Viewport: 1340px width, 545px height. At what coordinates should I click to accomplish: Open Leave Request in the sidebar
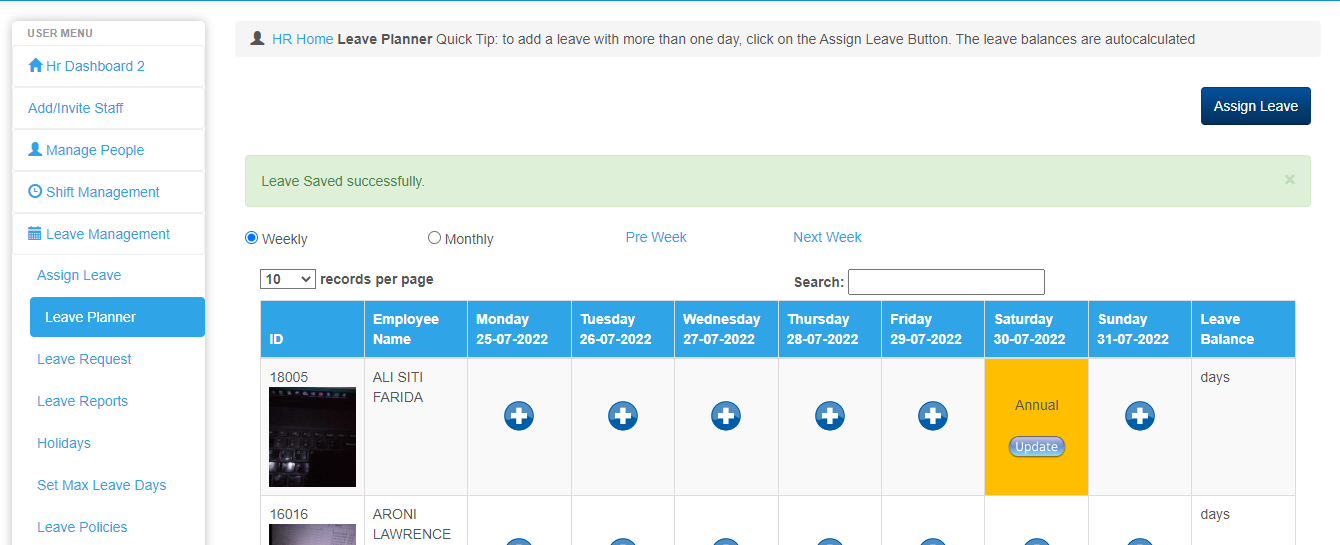[x=84, y=359]
